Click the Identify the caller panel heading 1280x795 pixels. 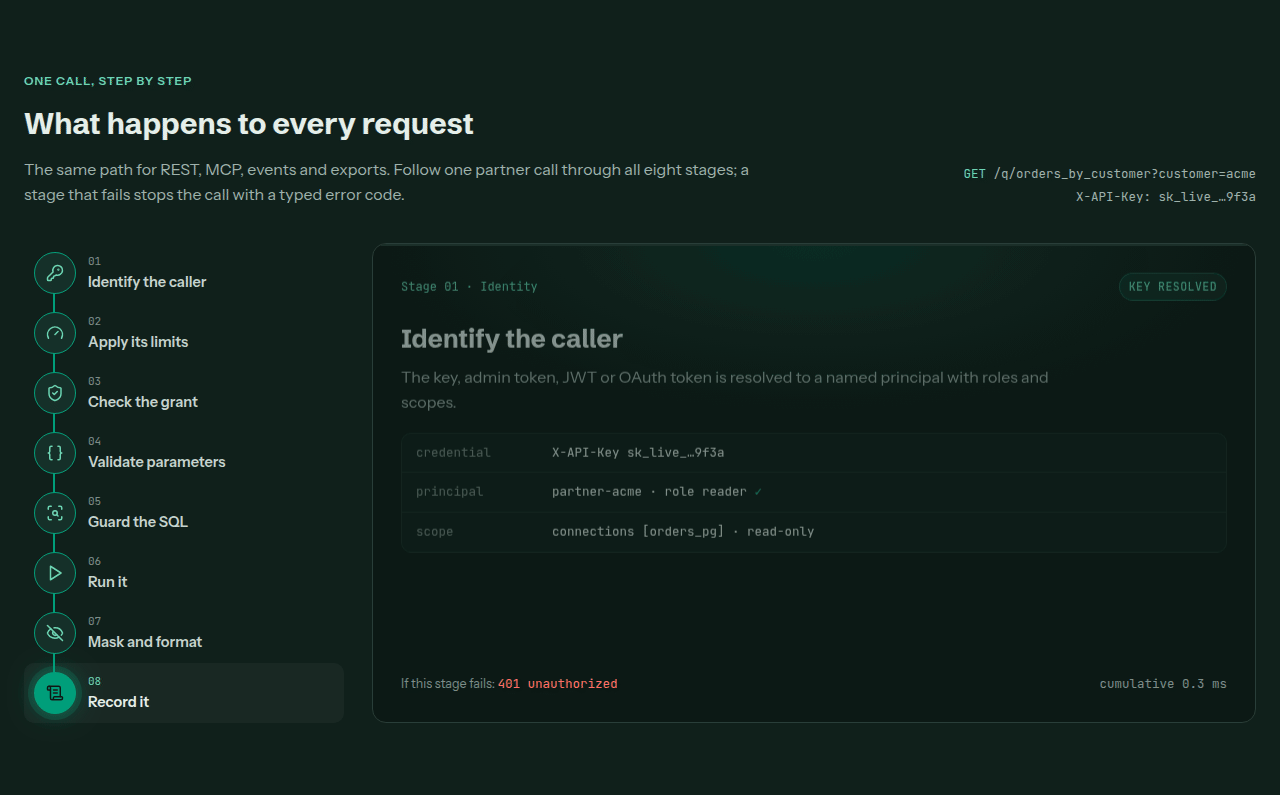tap(512, 339)
